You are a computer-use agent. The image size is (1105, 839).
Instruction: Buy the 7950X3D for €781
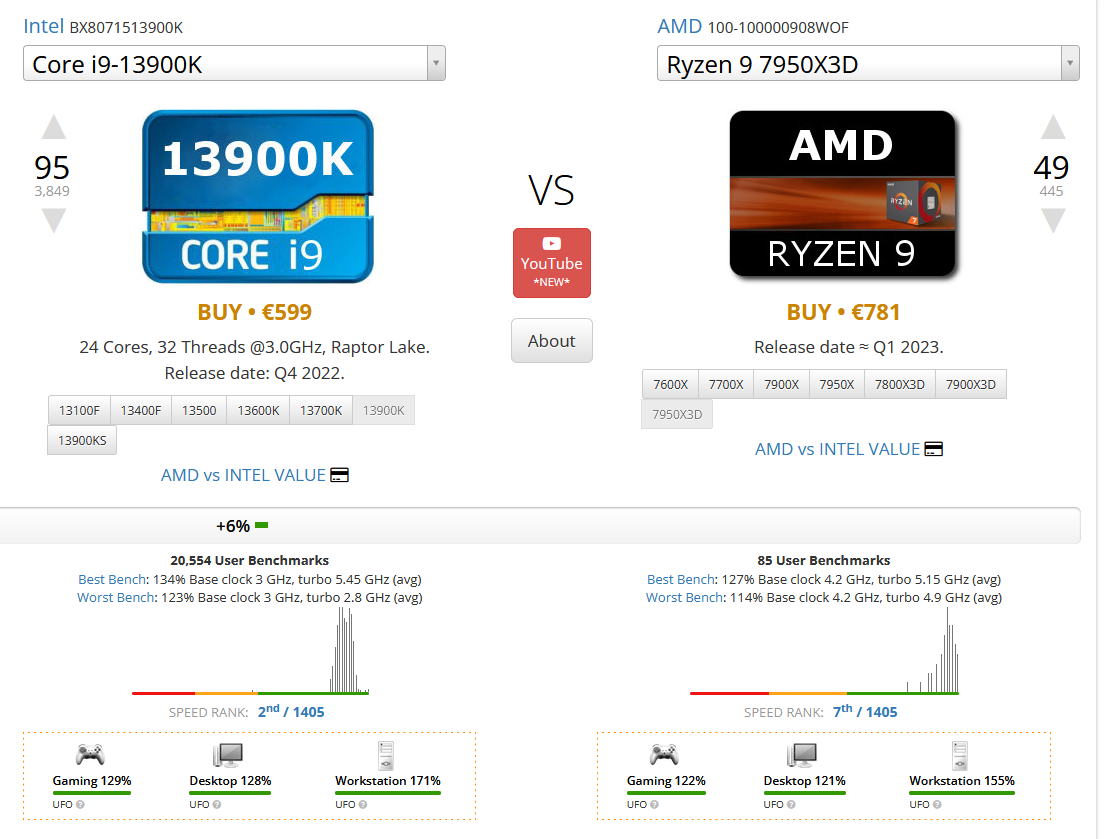[x=844, y=312]
